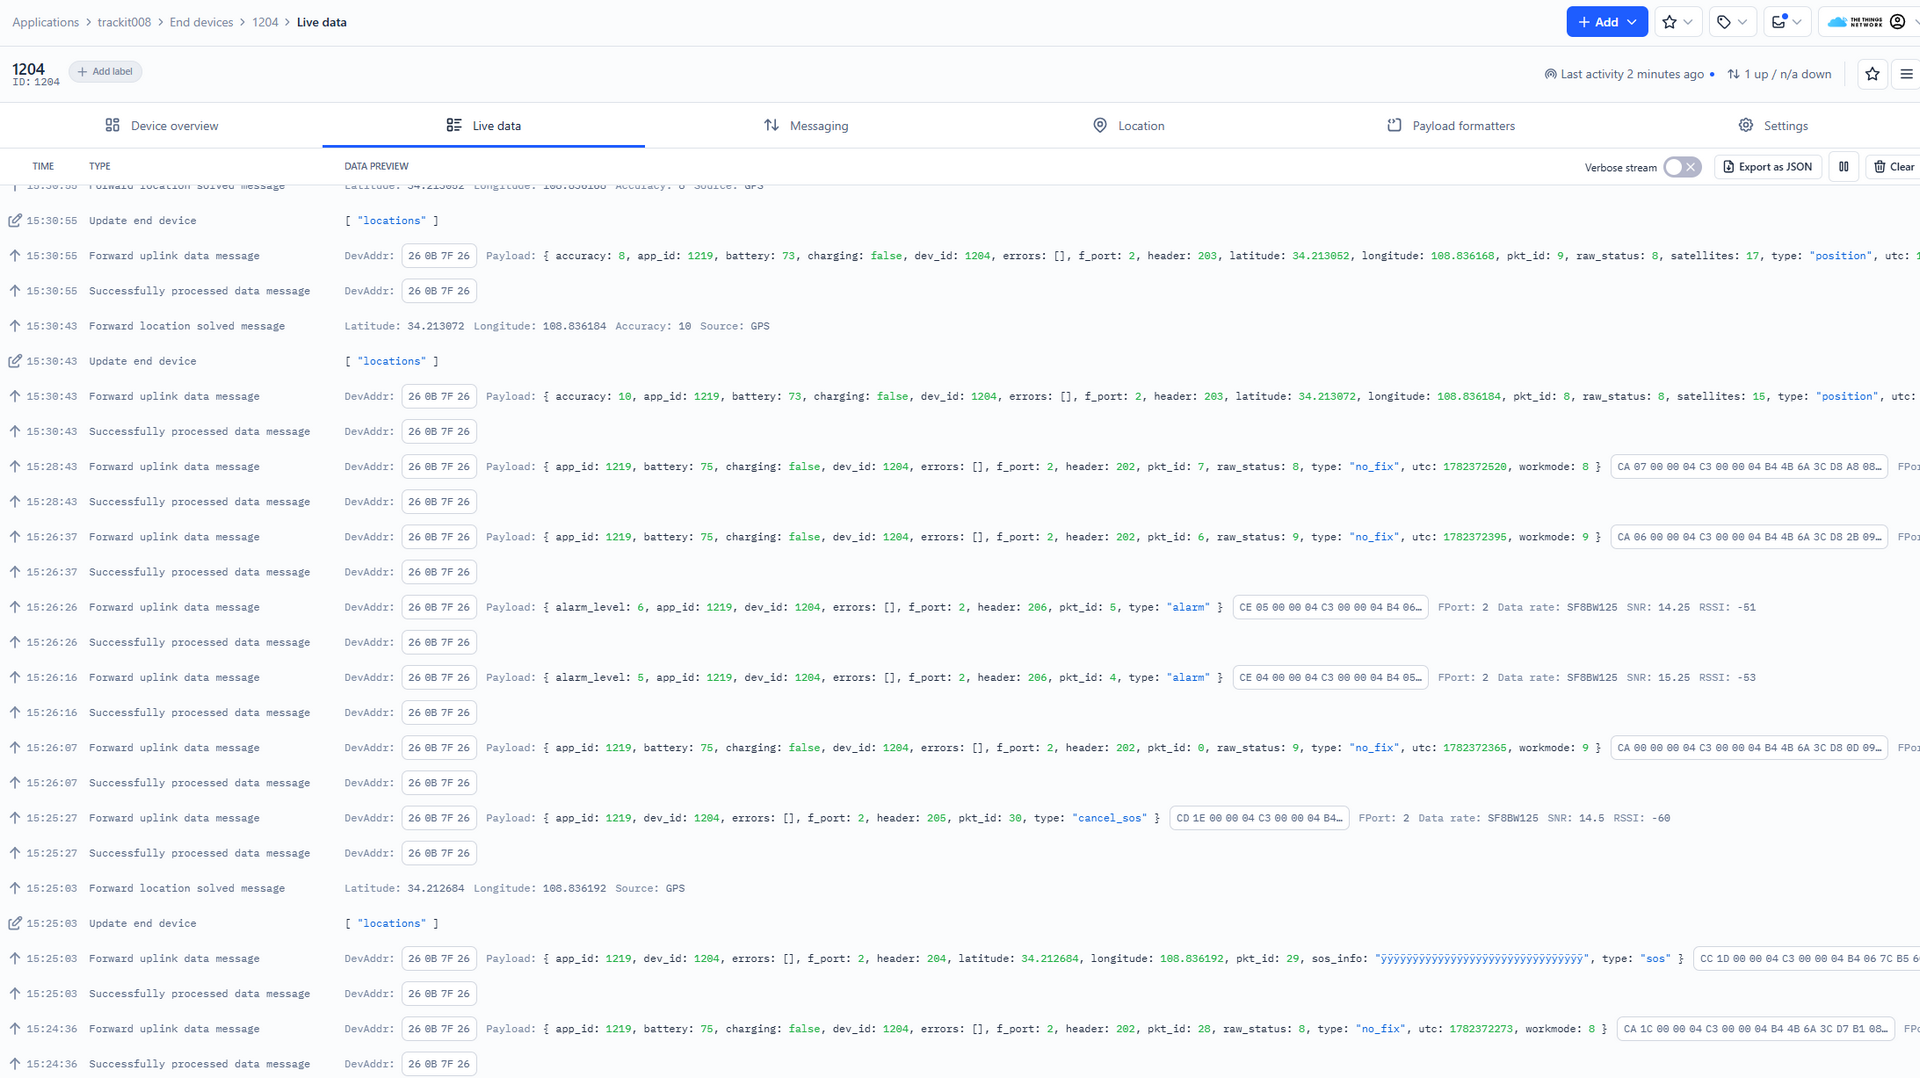This screenshot has width=1920, height=1078.
Task: Click arrow icon of 15:30:43 Forward uplink row
Action: coord(15,396)
